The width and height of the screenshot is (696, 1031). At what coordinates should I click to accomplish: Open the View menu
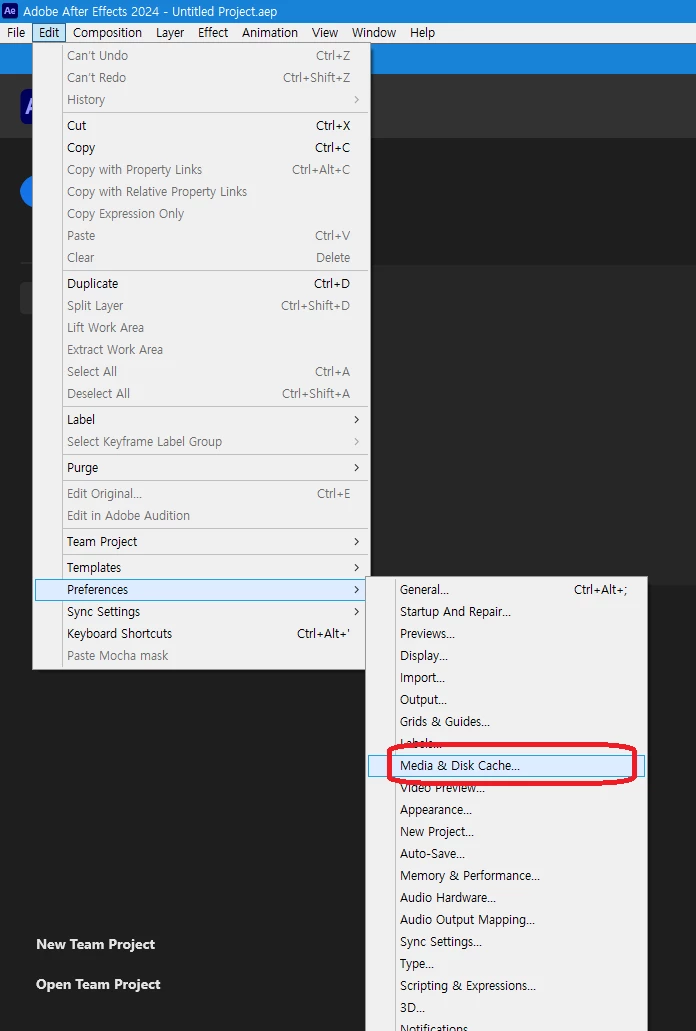click(325, 32)
